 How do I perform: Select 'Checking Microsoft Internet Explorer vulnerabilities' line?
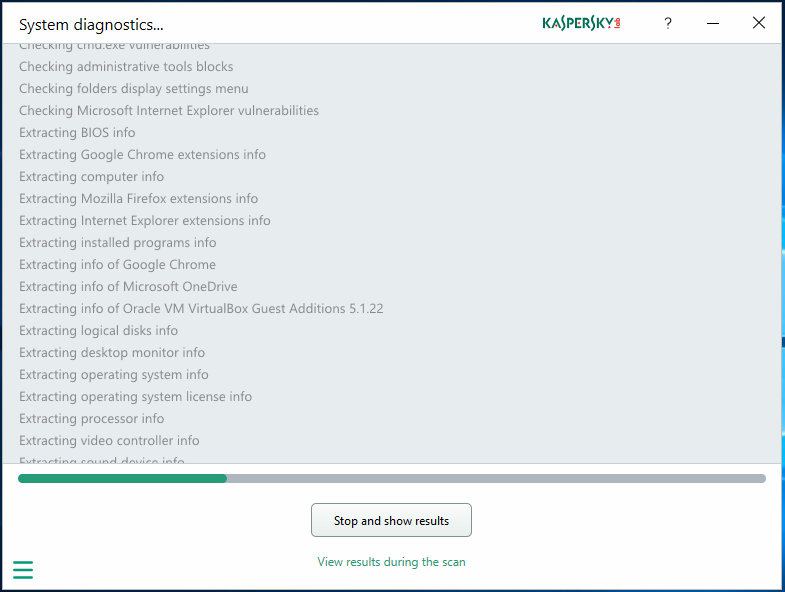click(169, 111)
